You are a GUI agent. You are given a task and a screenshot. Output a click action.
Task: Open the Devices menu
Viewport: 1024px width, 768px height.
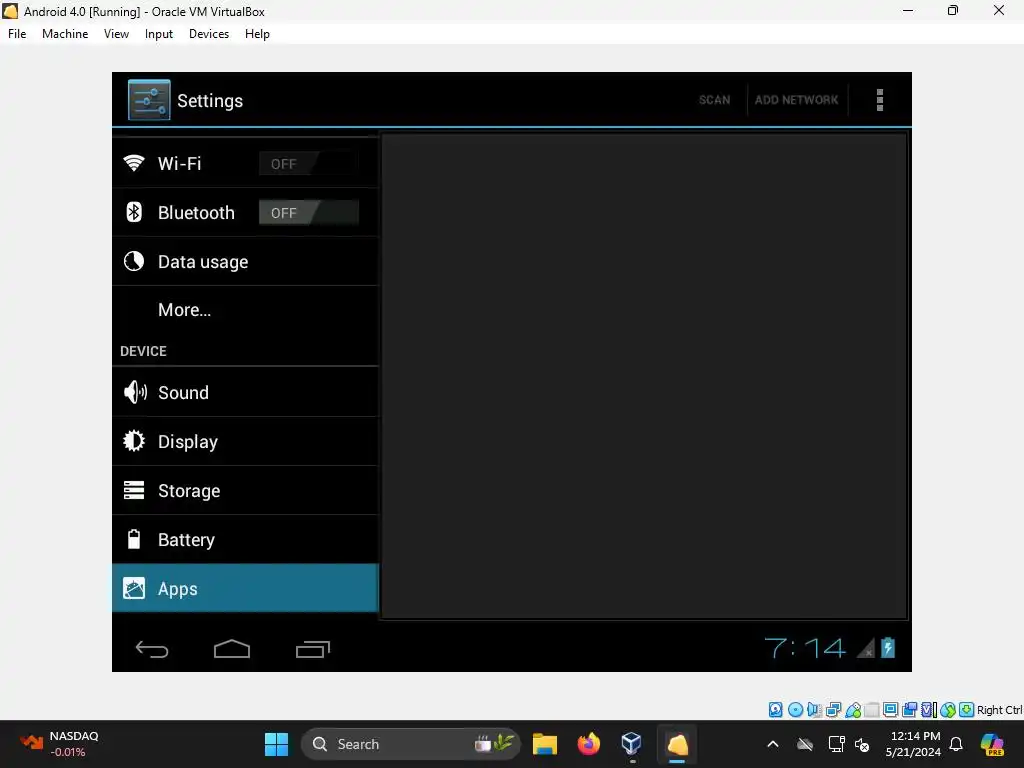(209, 34)
